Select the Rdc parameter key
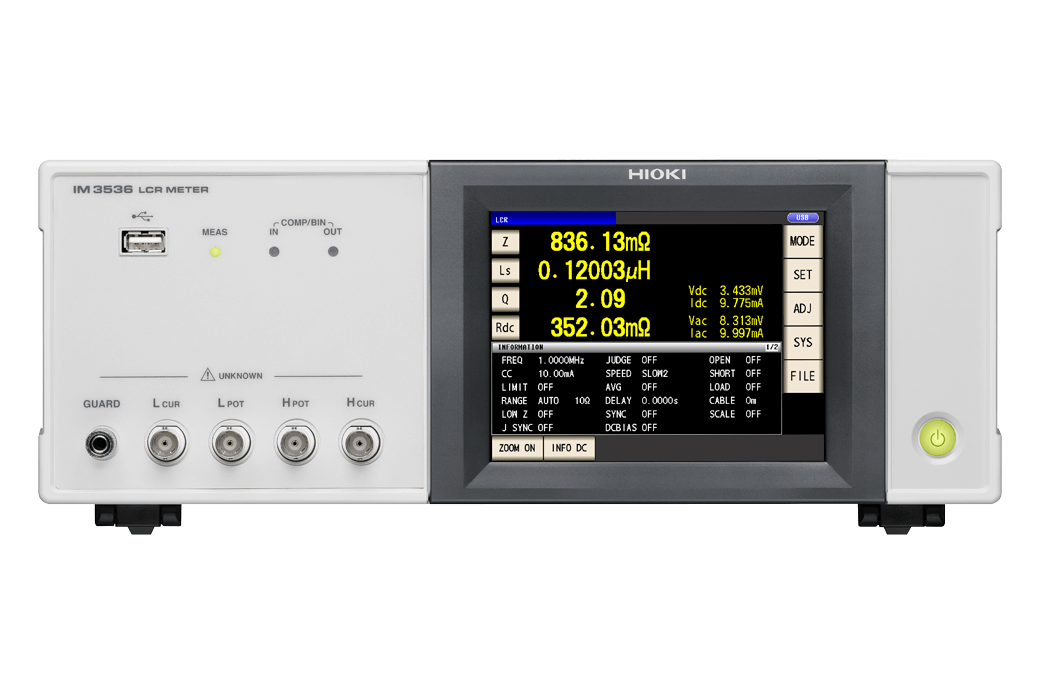 click(x=506, y=327)
